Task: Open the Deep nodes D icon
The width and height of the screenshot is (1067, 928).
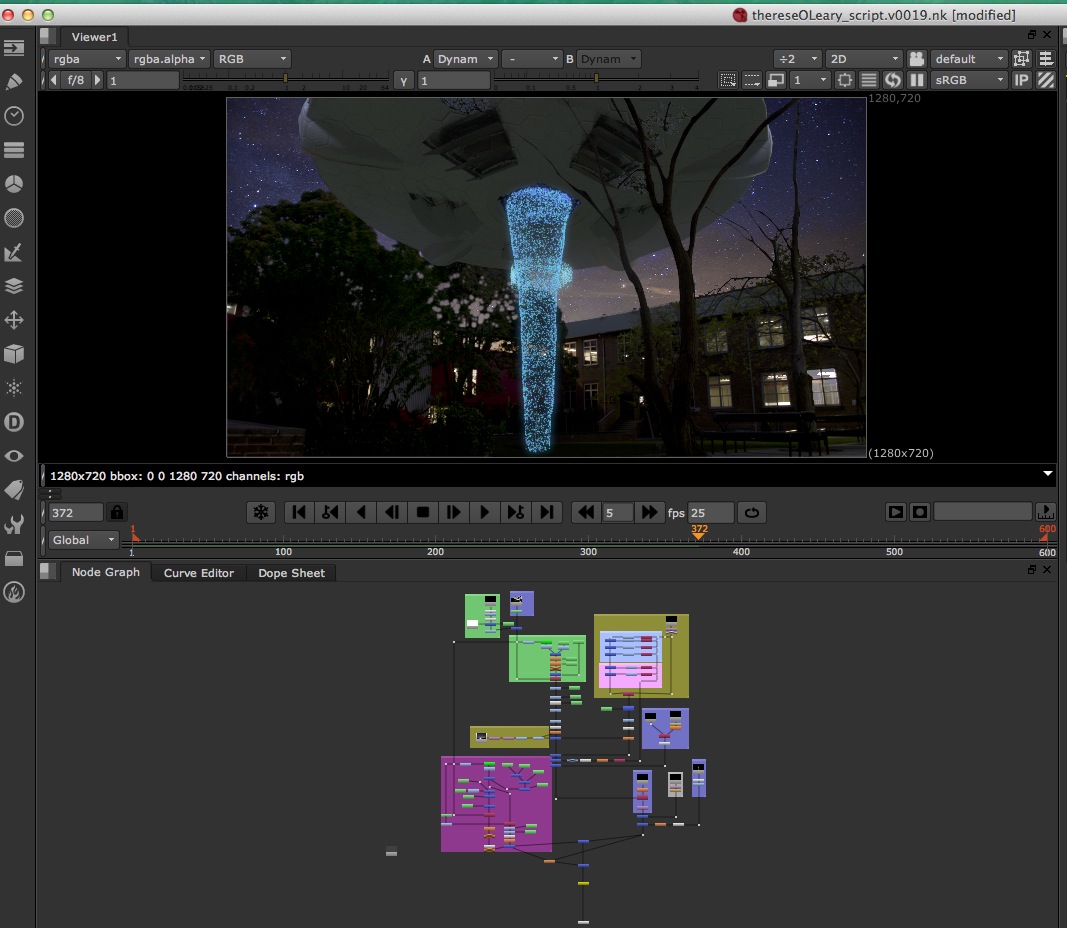Action: 14,422
